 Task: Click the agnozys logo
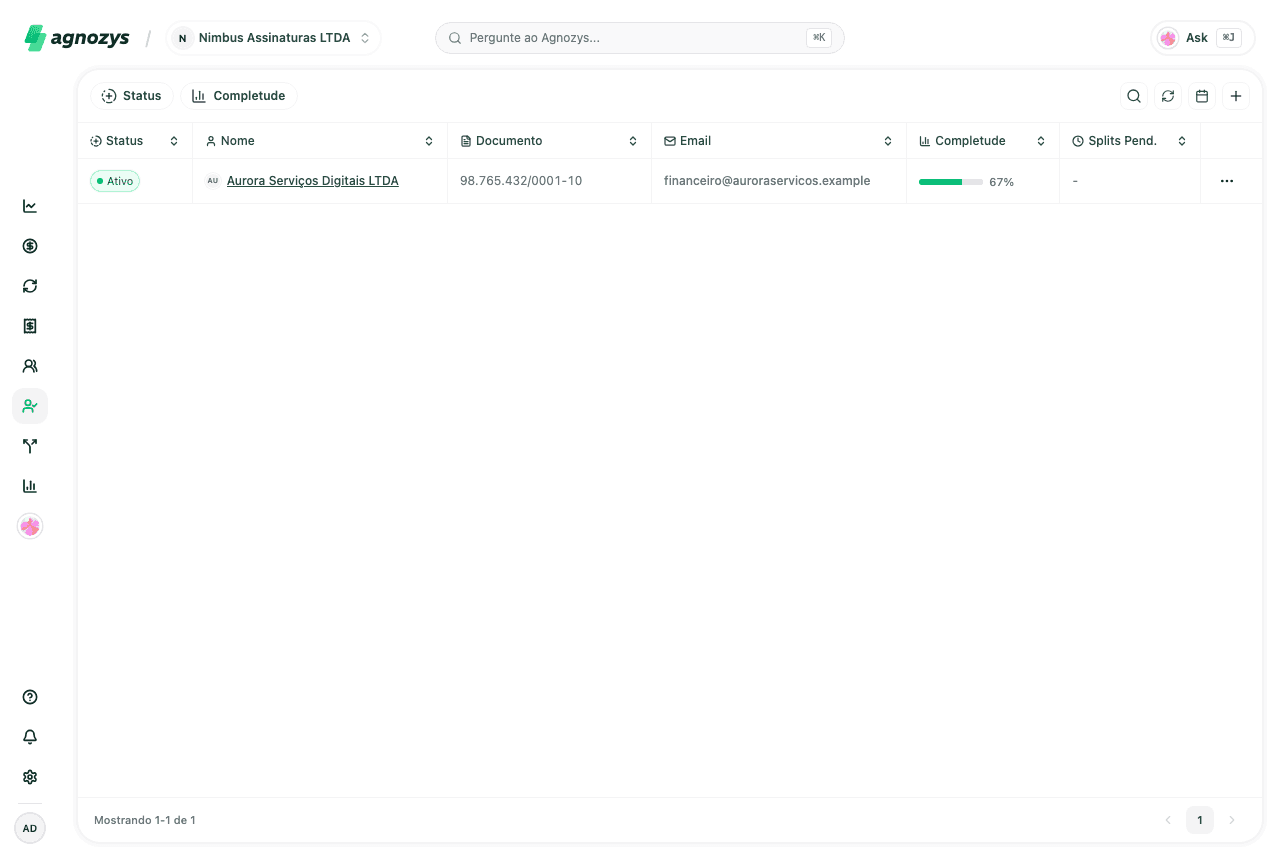(77, 38)
